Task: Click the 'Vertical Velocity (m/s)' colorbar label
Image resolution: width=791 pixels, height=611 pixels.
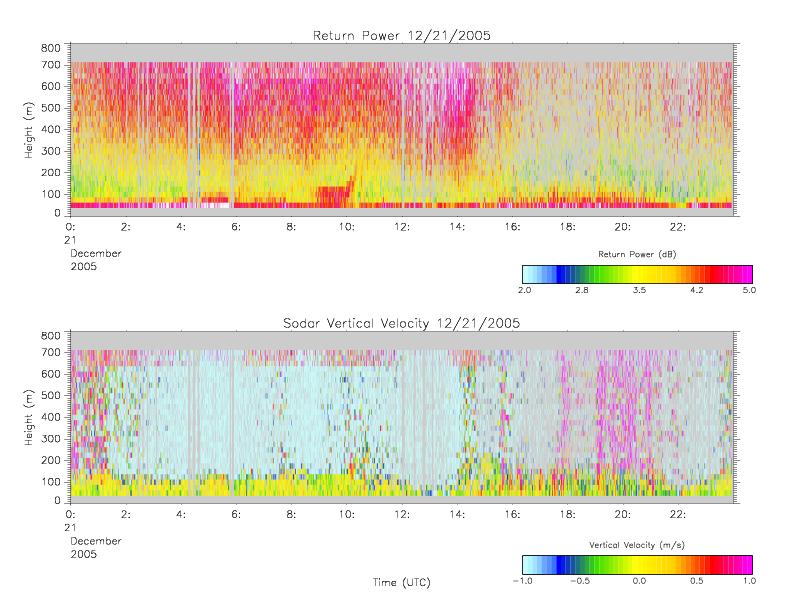Action: tap(637, 545)
